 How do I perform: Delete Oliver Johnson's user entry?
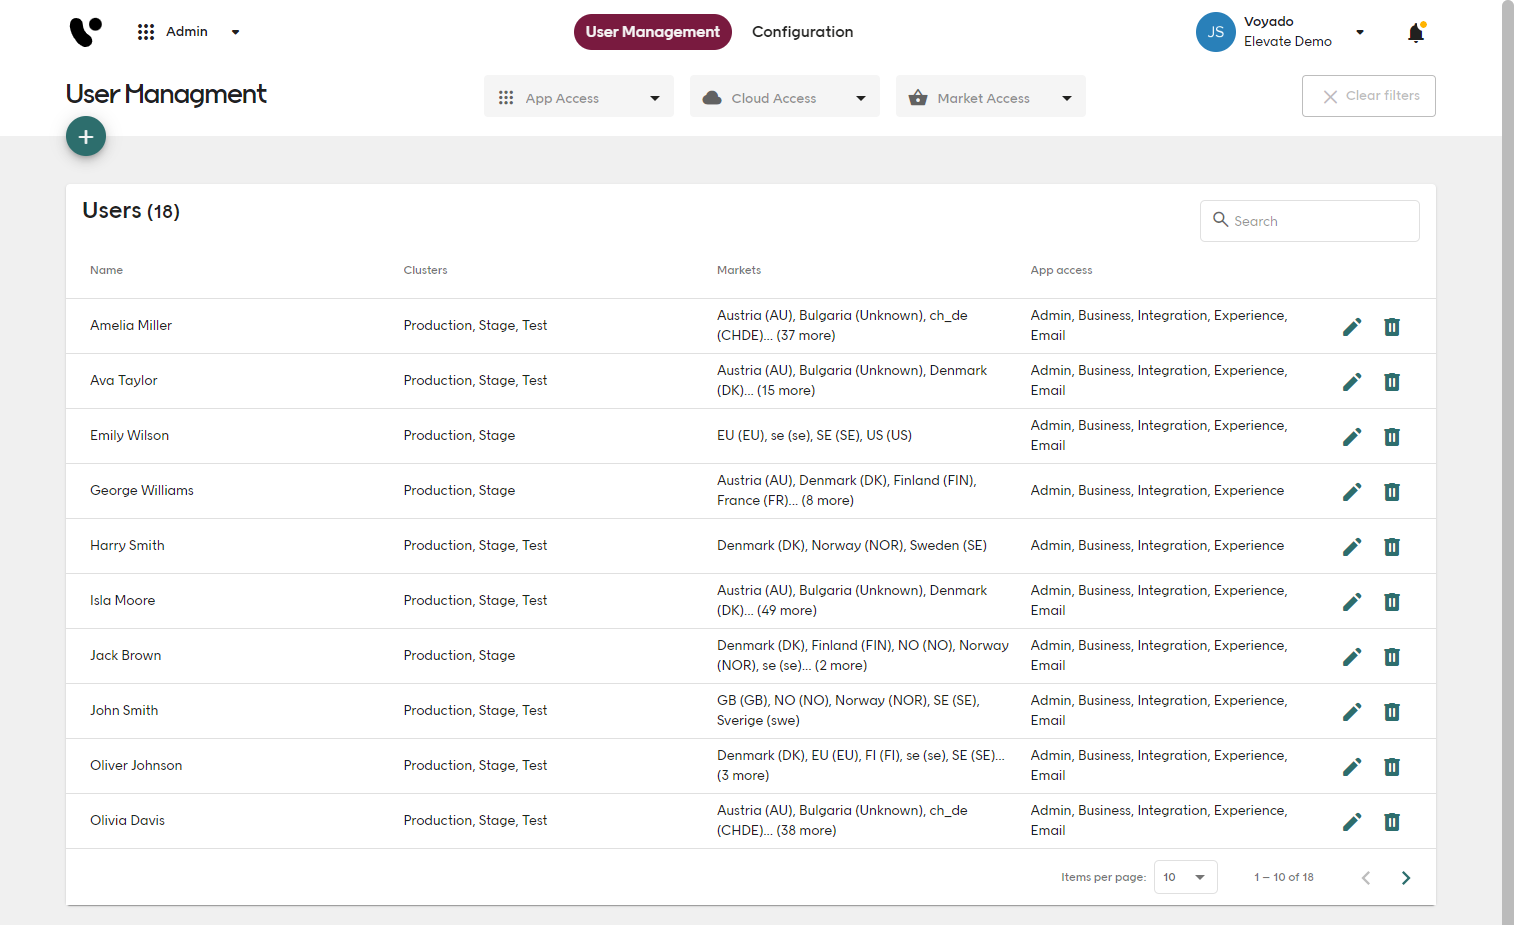pos(1392,767)
